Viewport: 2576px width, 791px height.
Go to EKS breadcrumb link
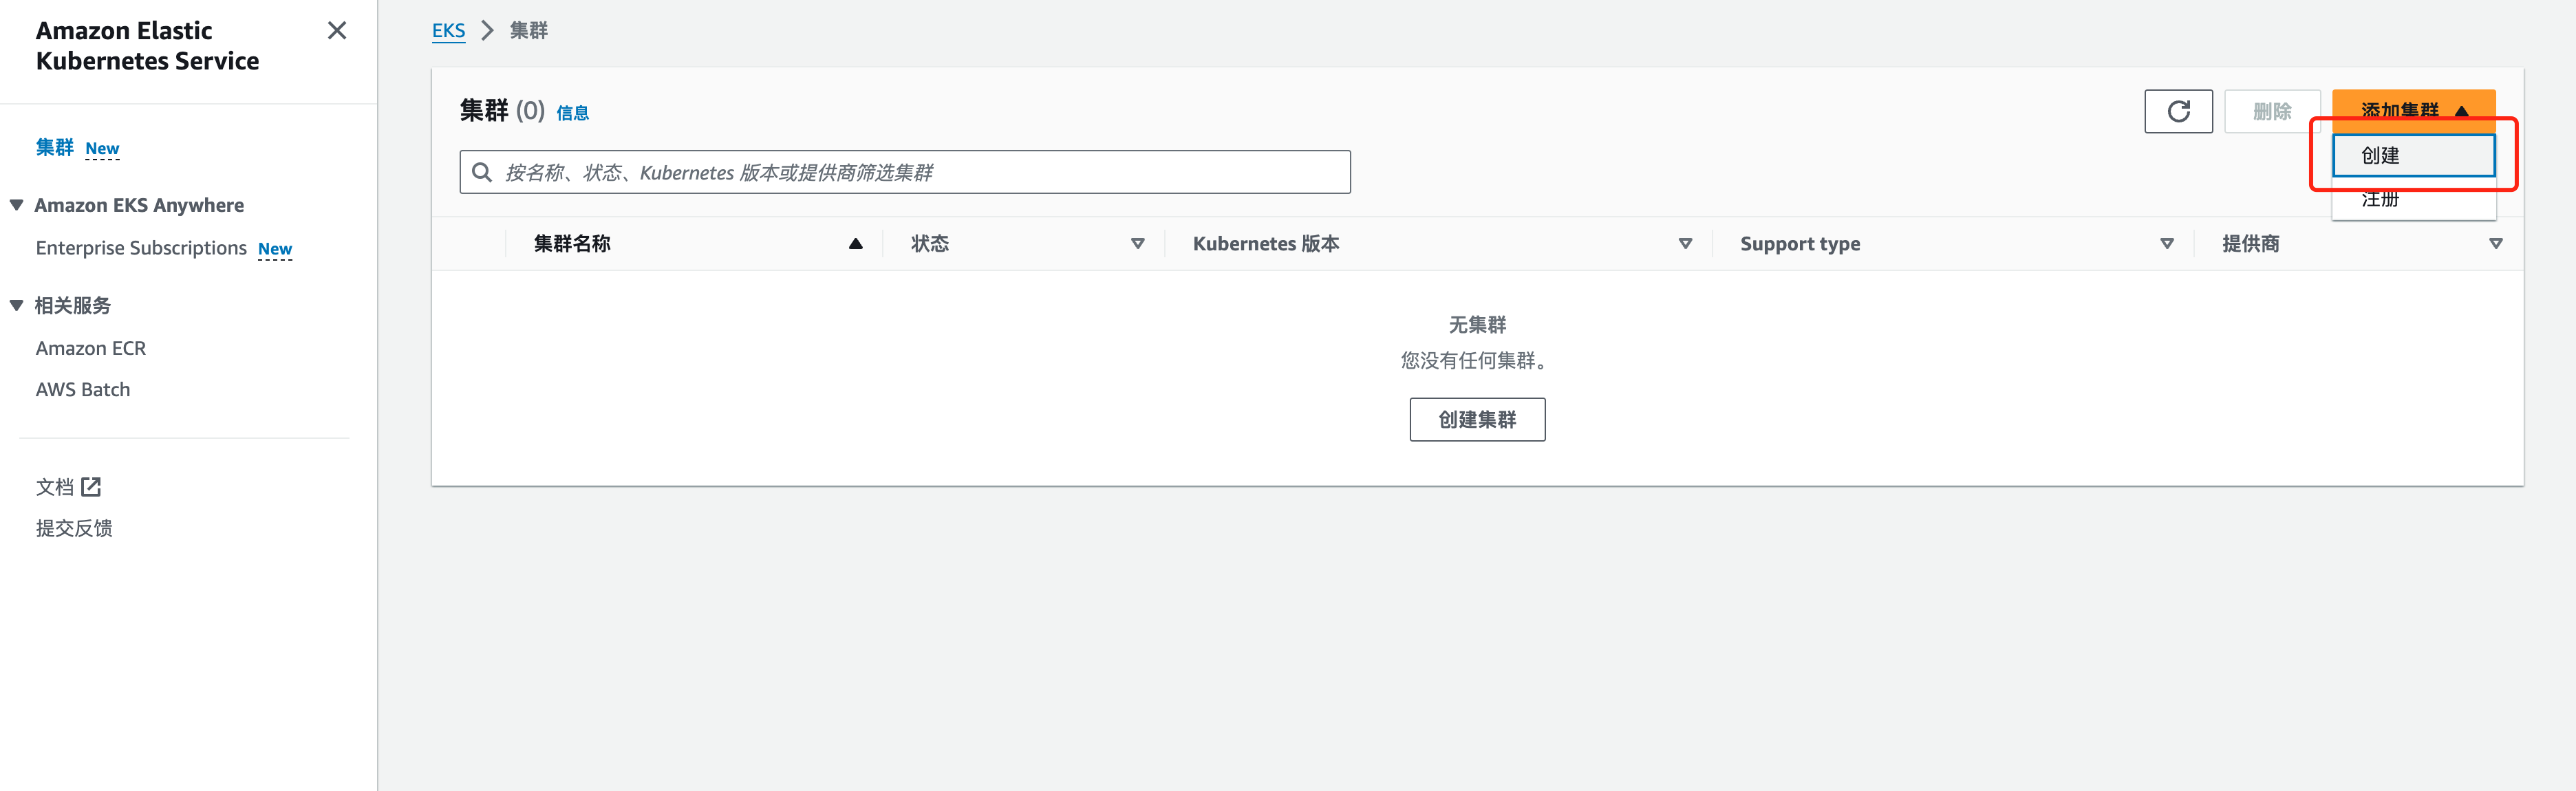click(448, 31)
